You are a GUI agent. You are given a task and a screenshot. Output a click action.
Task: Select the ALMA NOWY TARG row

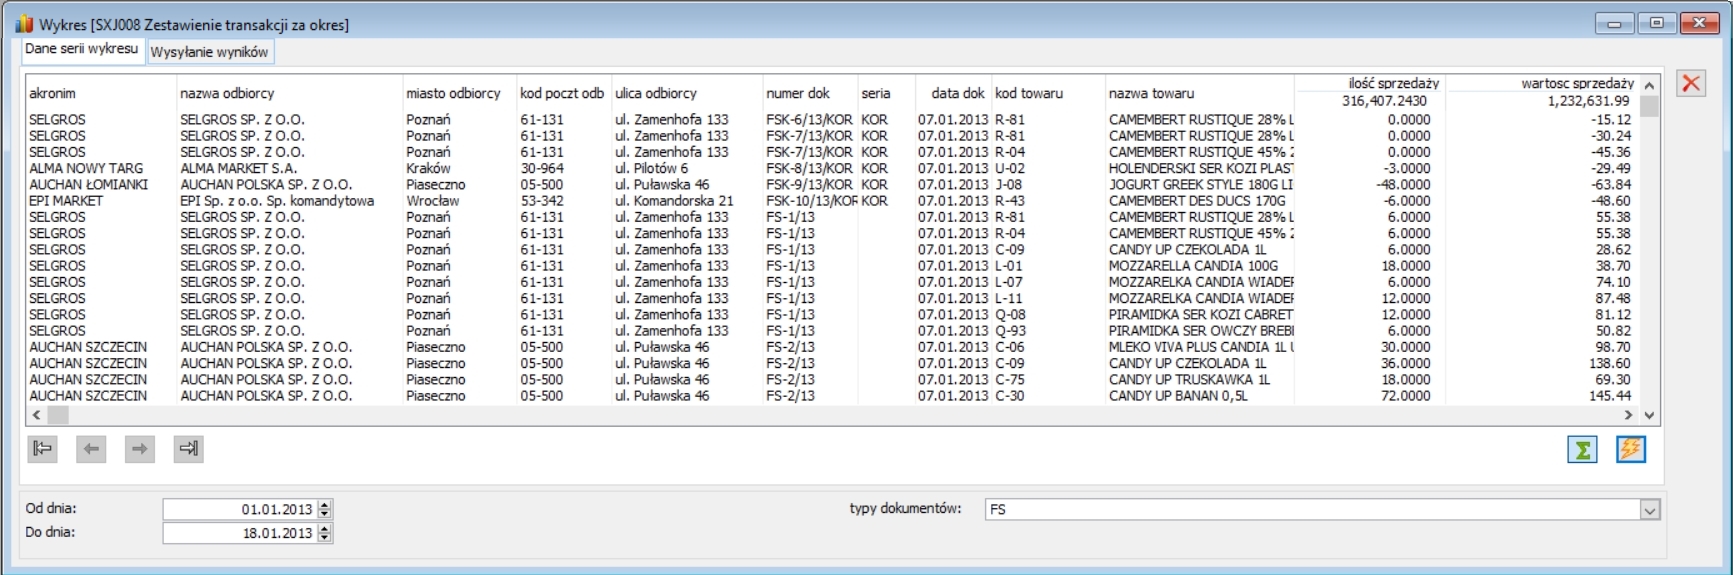(x=834, y=168)
